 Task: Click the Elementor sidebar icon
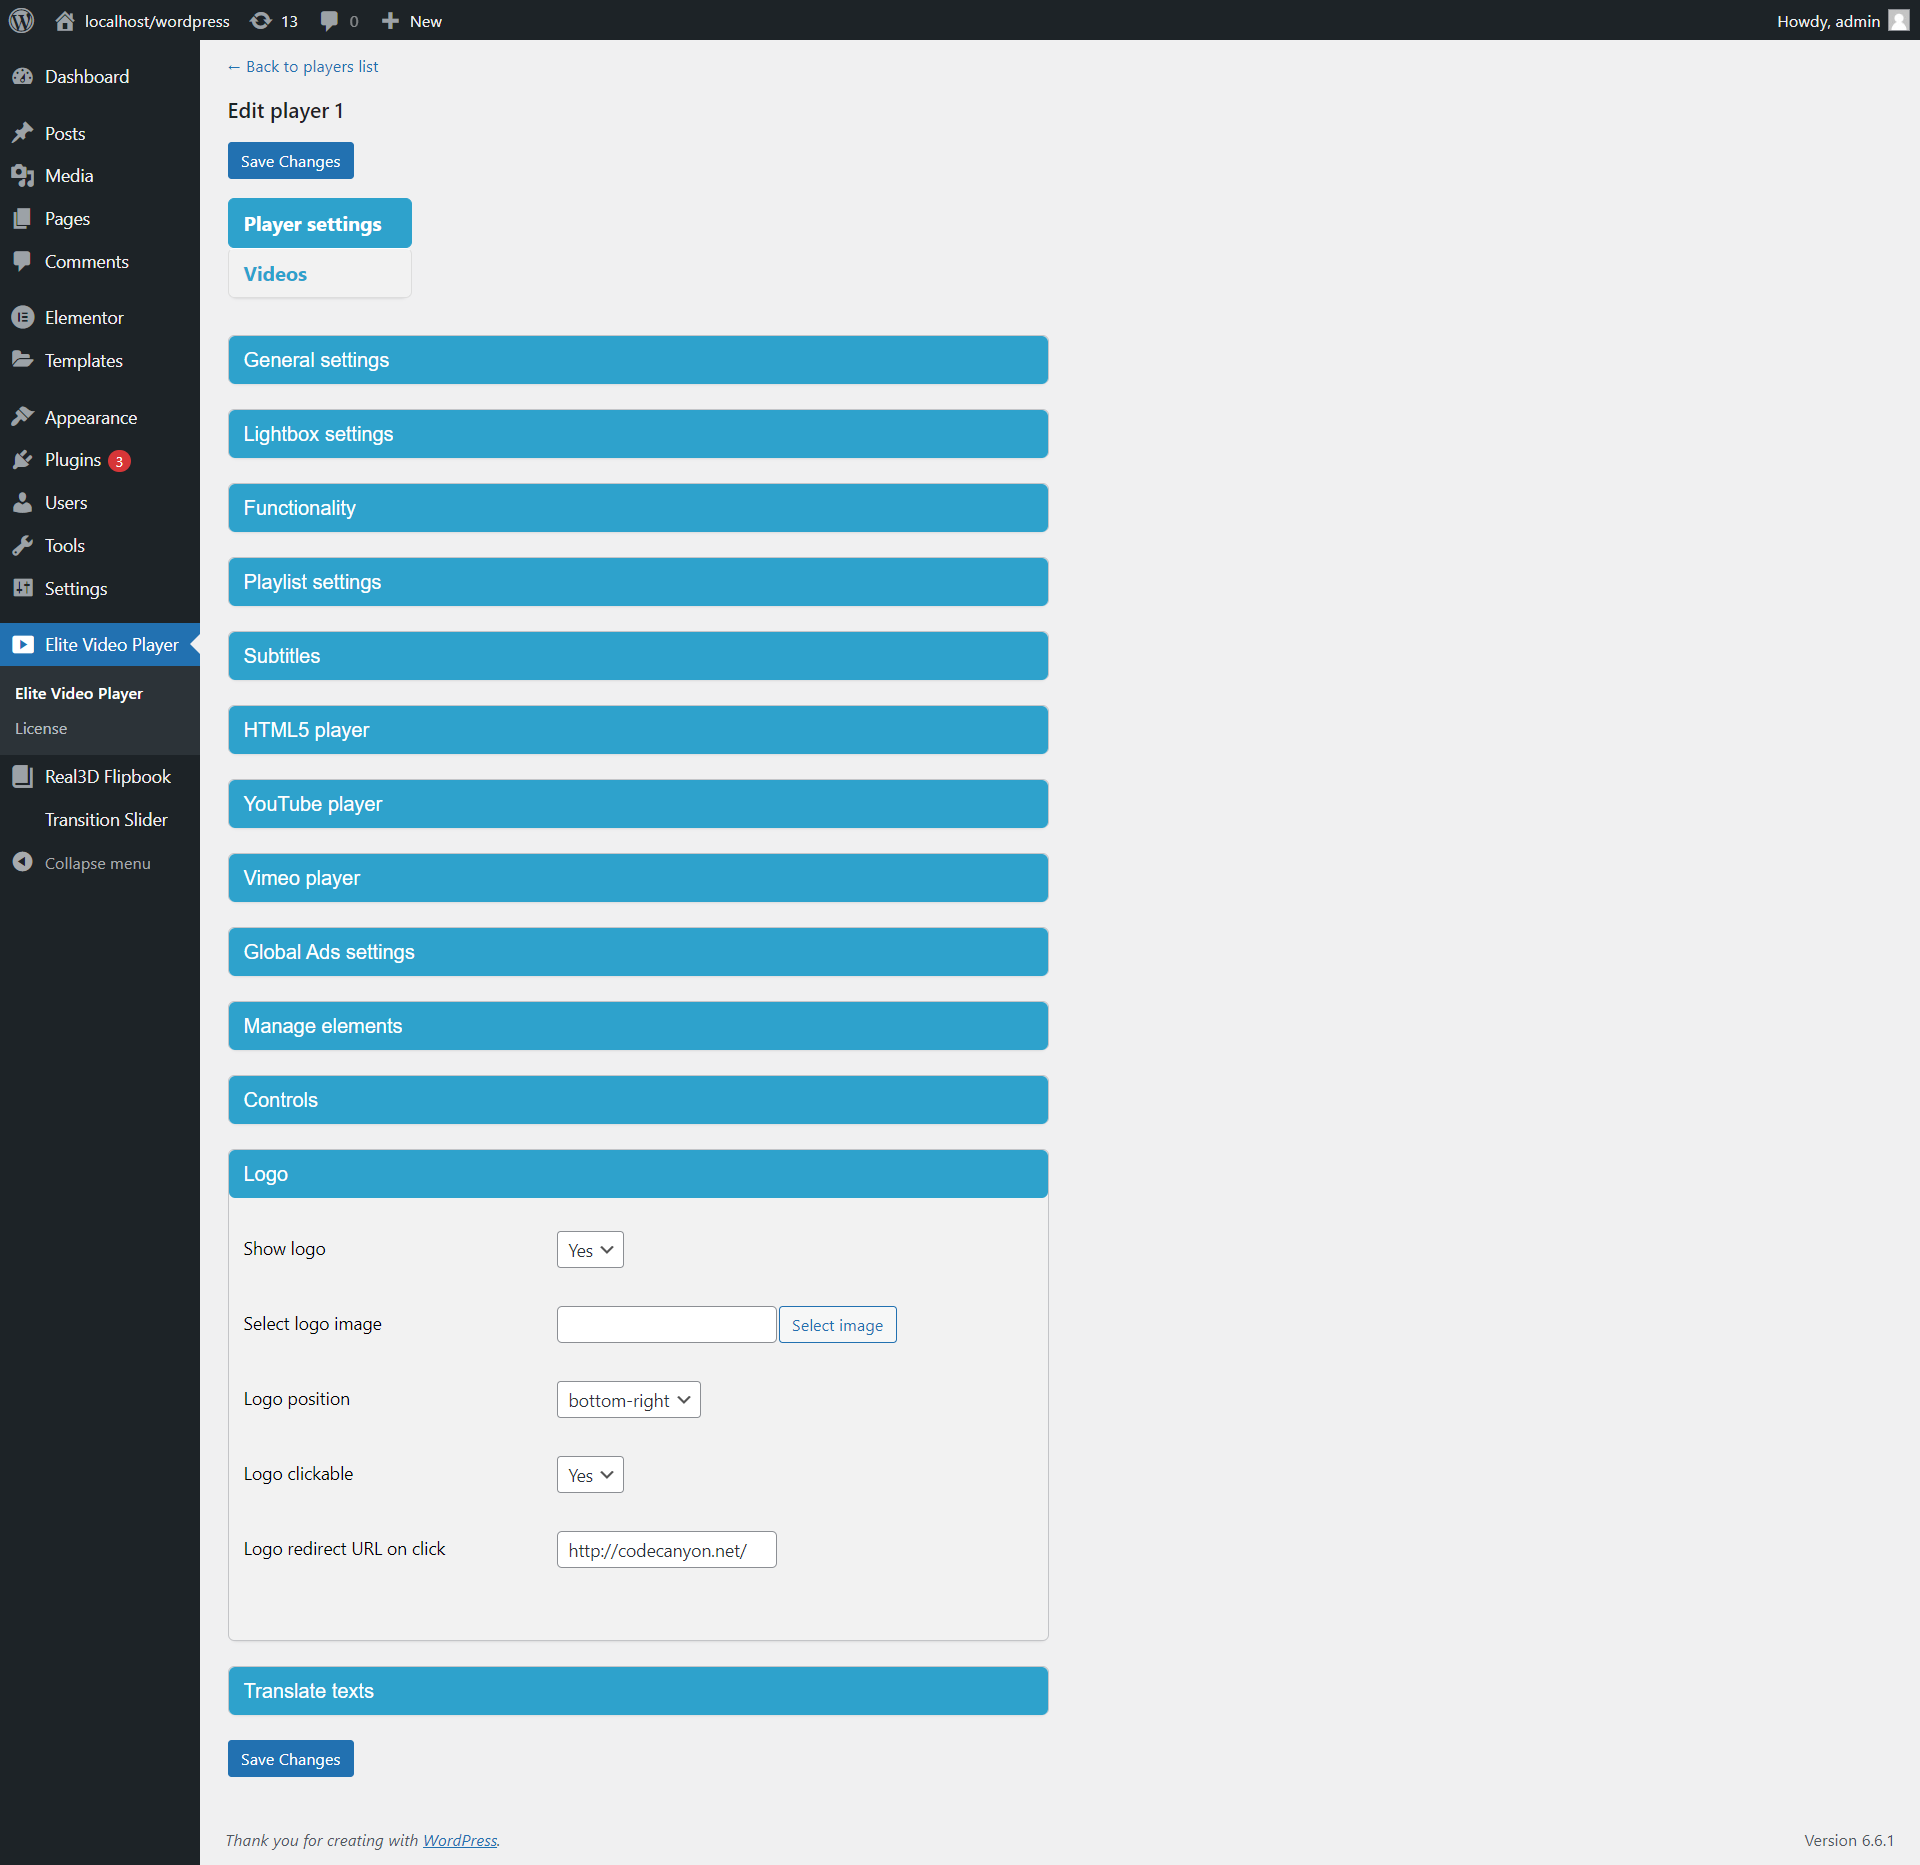pyautogui.click(x=23, y=318)
